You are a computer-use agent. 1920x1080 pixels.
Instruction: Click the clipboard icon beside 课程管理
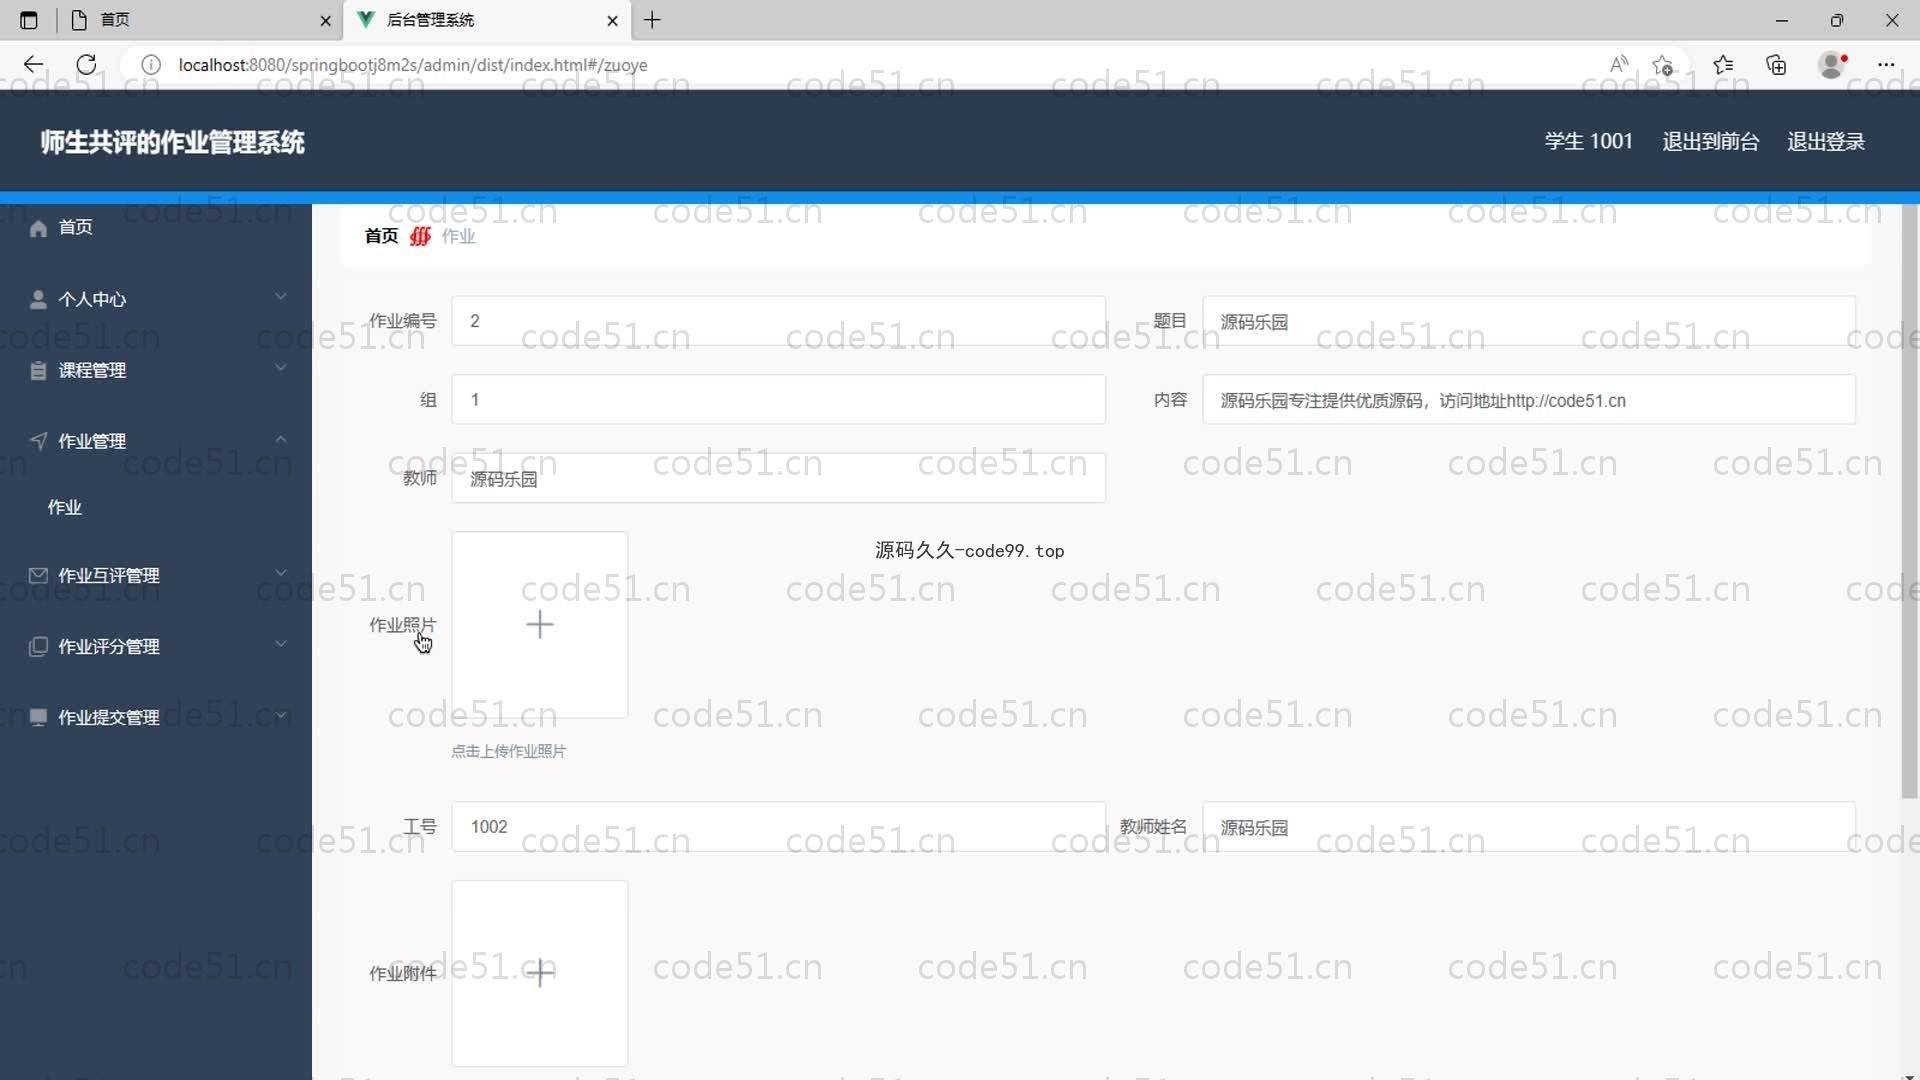[x=38, y=371]
